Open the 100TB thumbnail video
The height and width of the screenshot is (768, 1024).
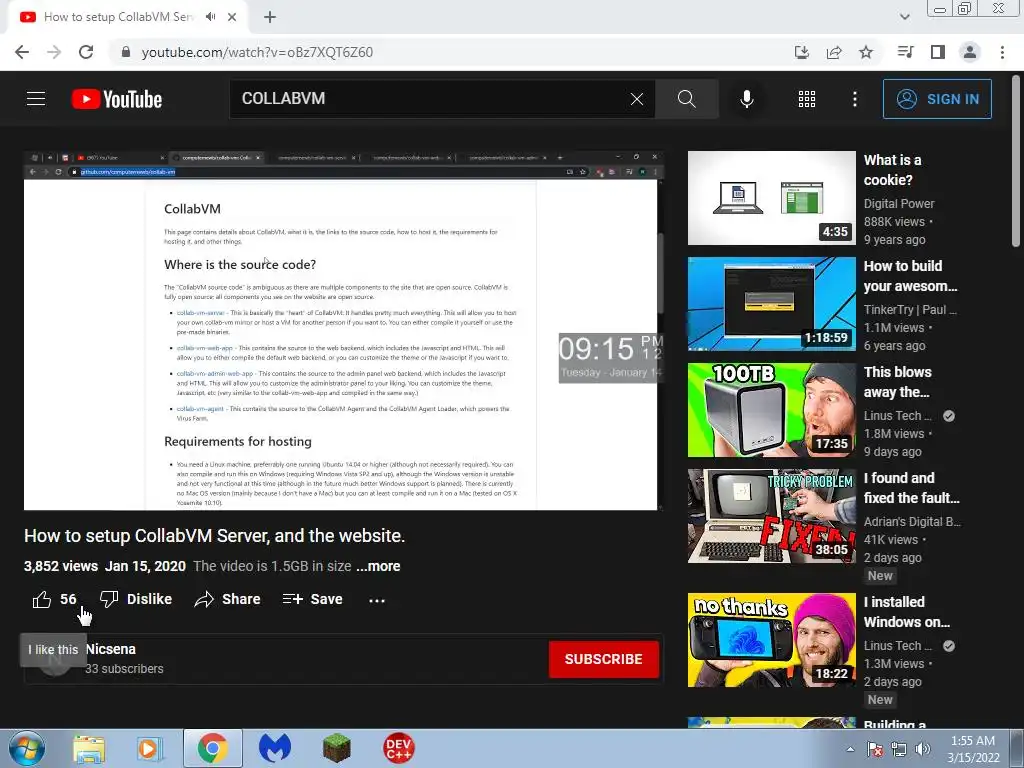[x=772, y=409]
